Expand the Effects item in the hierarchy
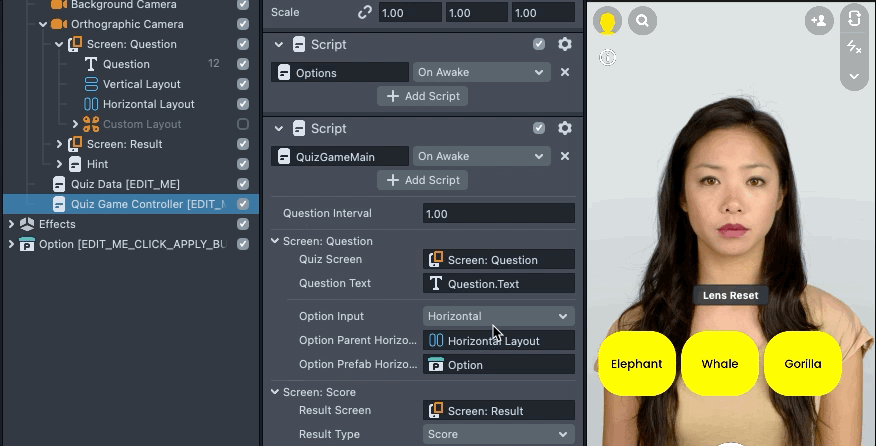 (x=11, y=224)
